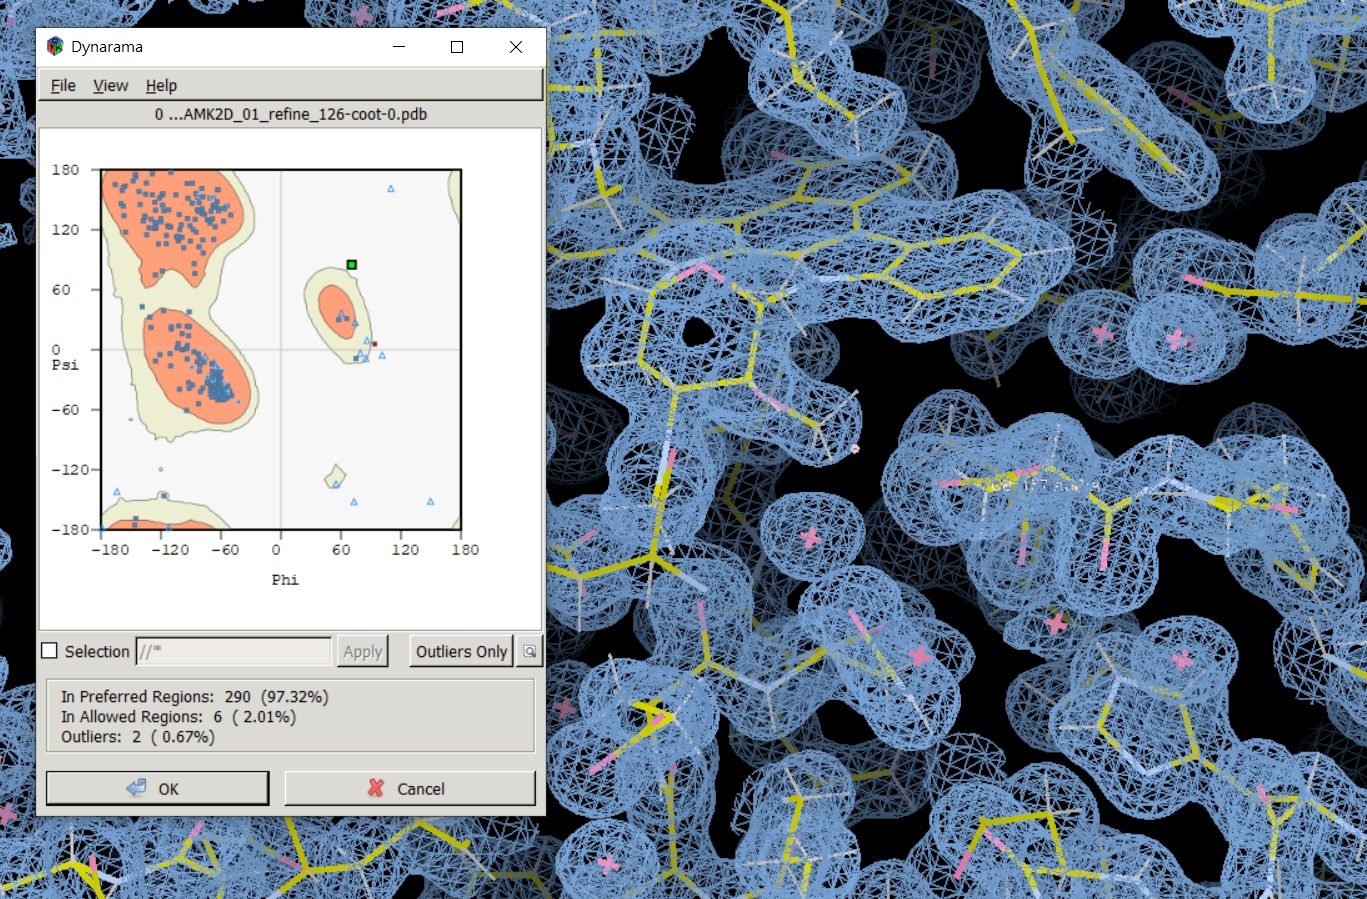Click the small magnifier icon beside Outliers Only

529,651
